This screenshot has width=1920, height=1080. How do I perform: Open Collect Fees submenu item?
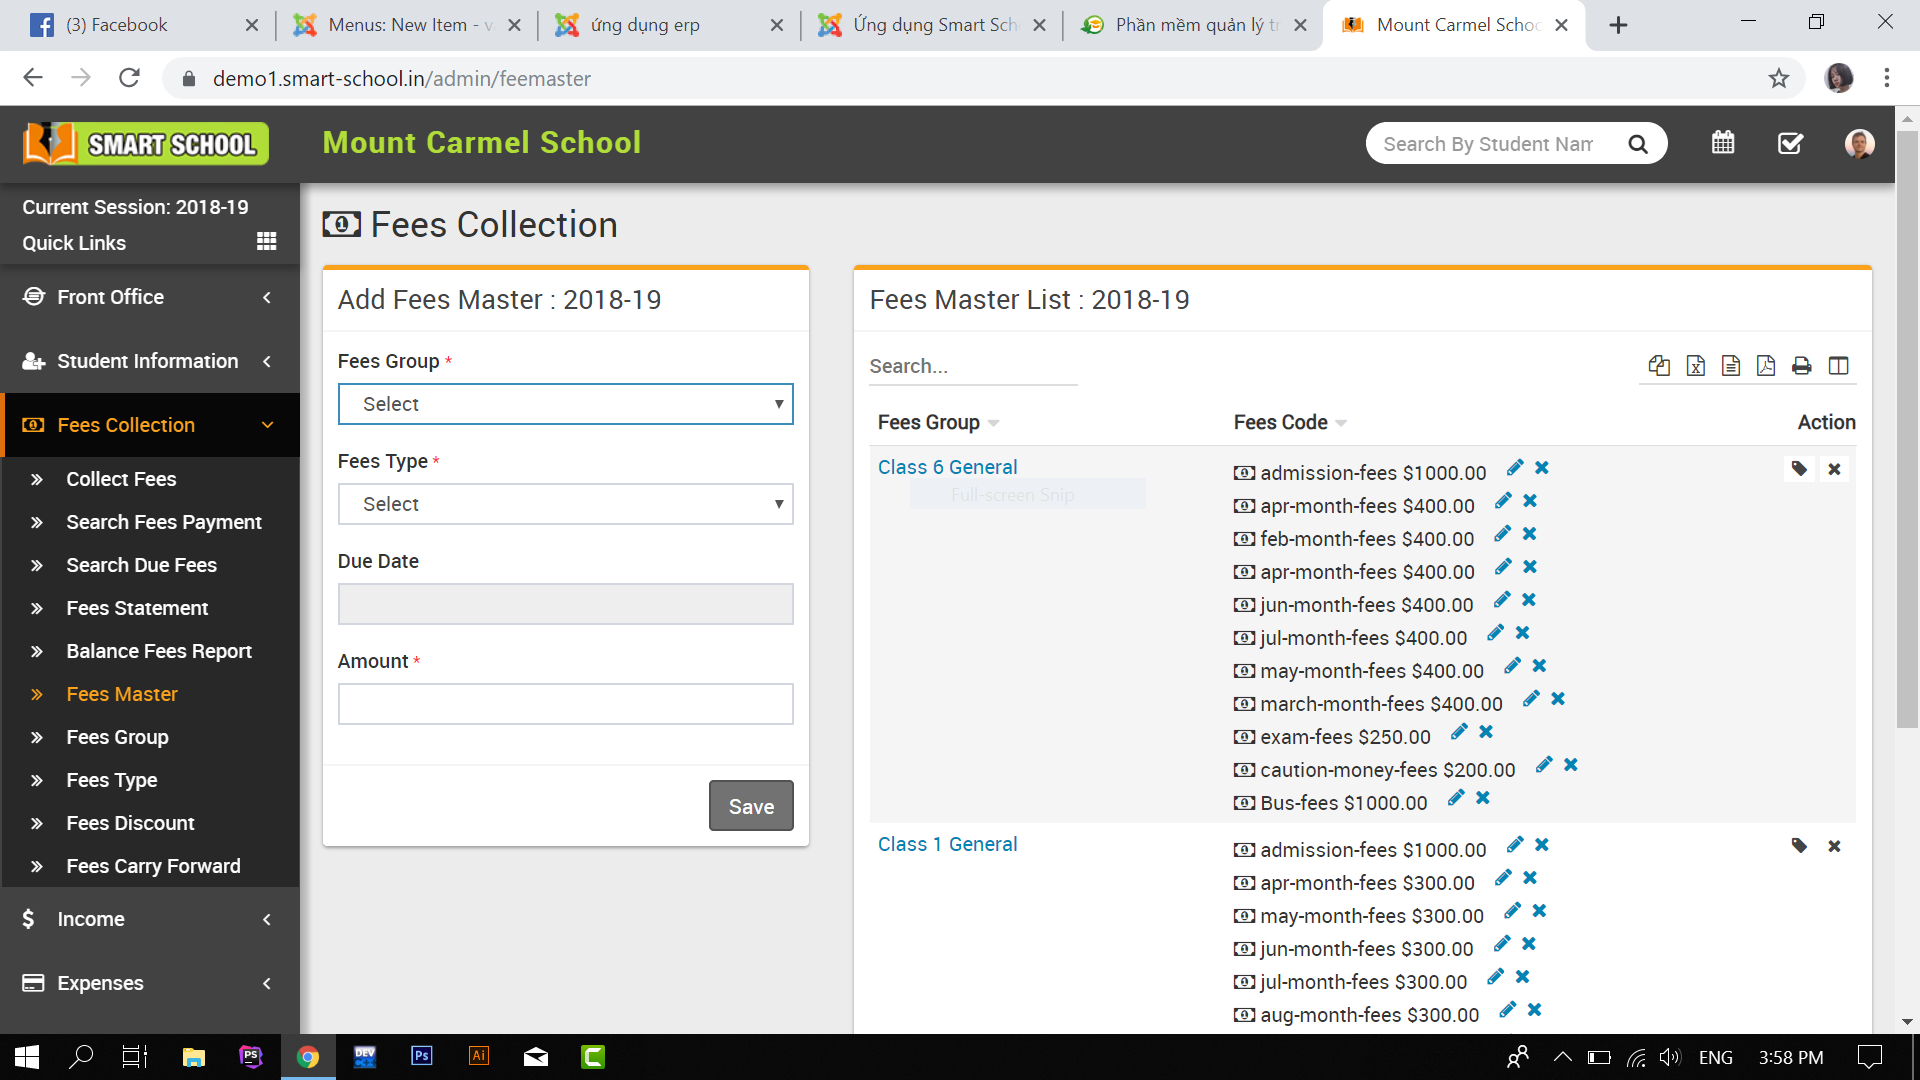[121, 479]
